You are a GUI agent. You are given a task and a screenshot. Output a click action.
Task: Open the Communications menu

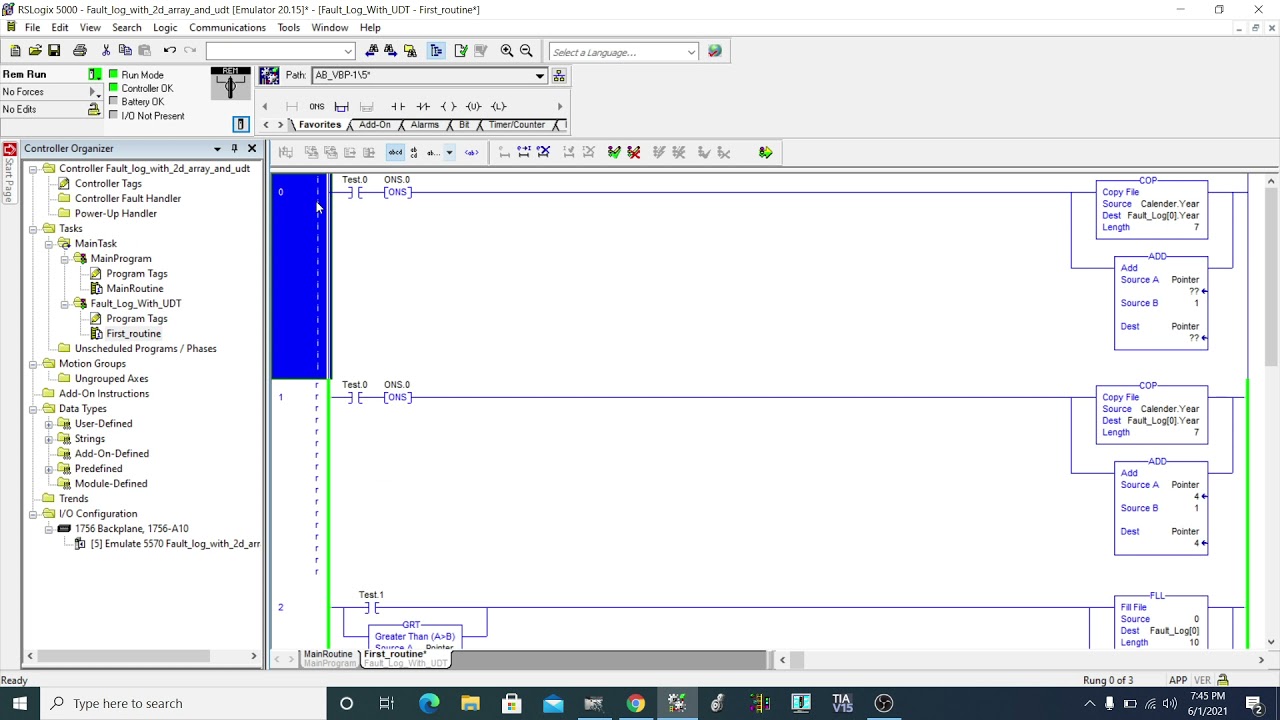[x=227, y=28]
